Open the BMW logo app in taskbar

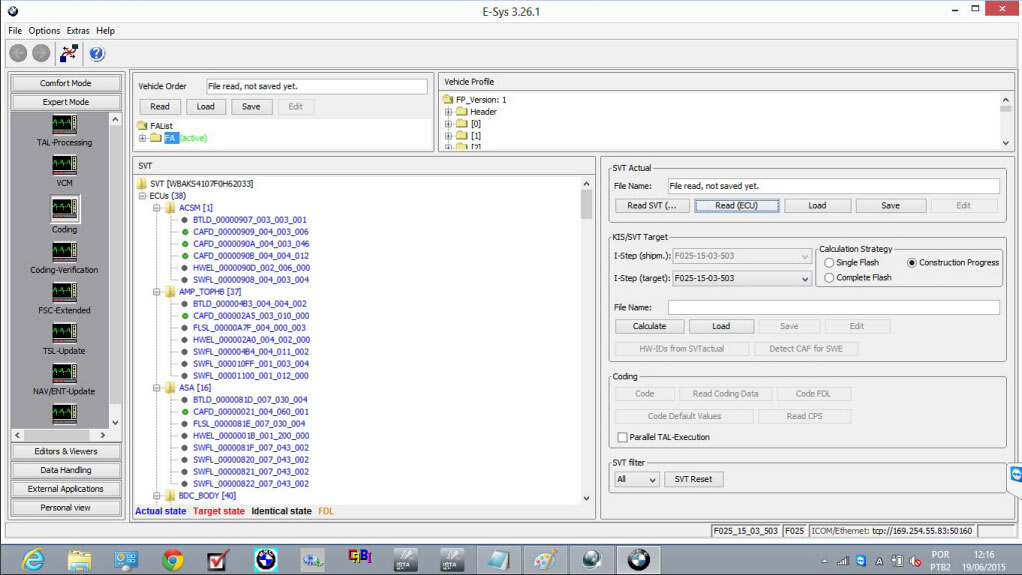pyautogui.click(x=638, y=559)
